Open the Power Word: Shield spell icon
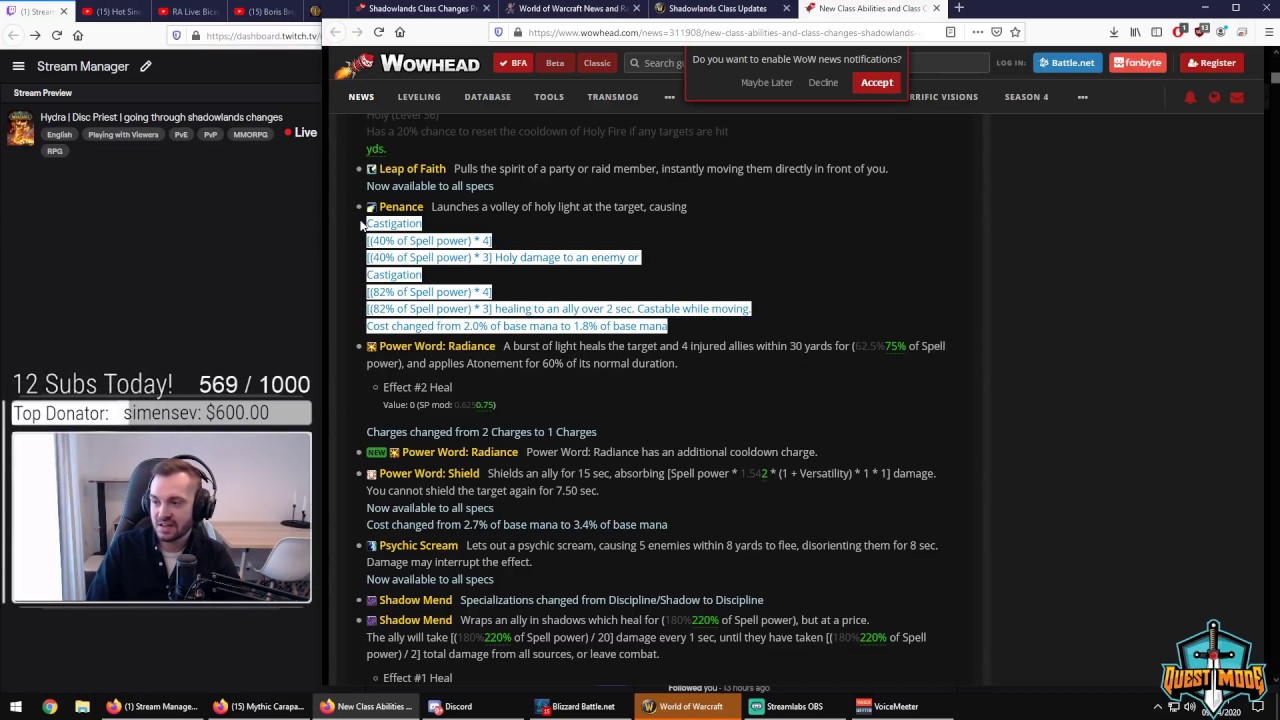Image resolution: width=1280 pixels, height=720 pixels. tap(371, 474)
